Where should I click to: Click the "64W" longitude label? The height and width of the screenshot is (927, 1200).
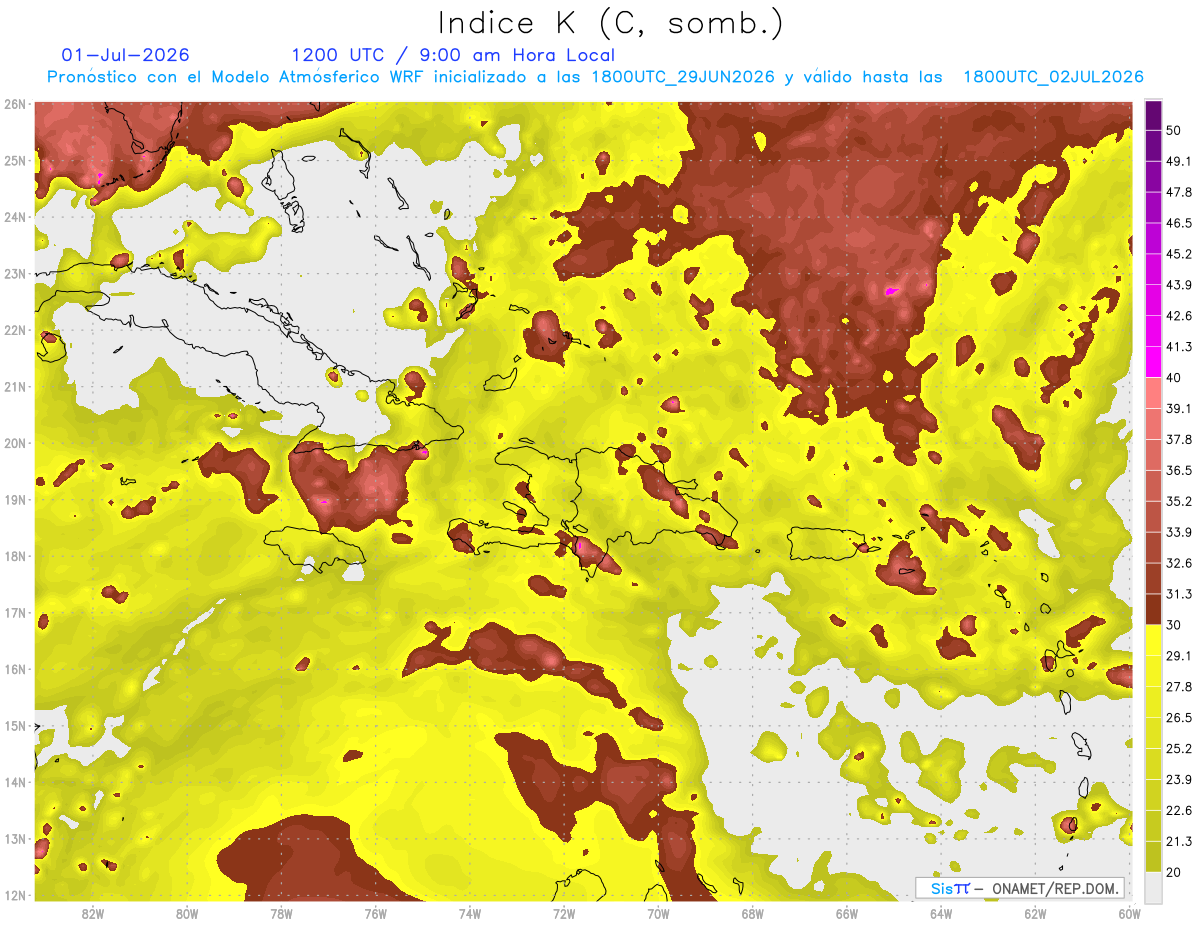point(940,913)
